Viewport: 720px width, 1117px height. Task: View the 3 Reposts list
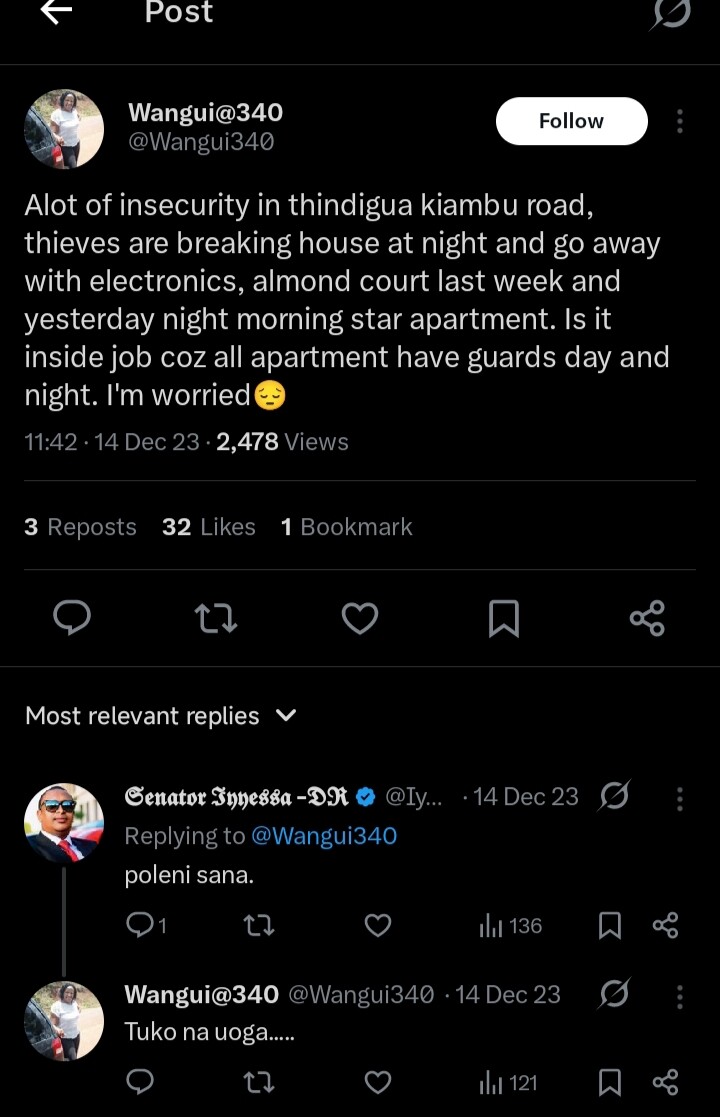pos(80,527)
